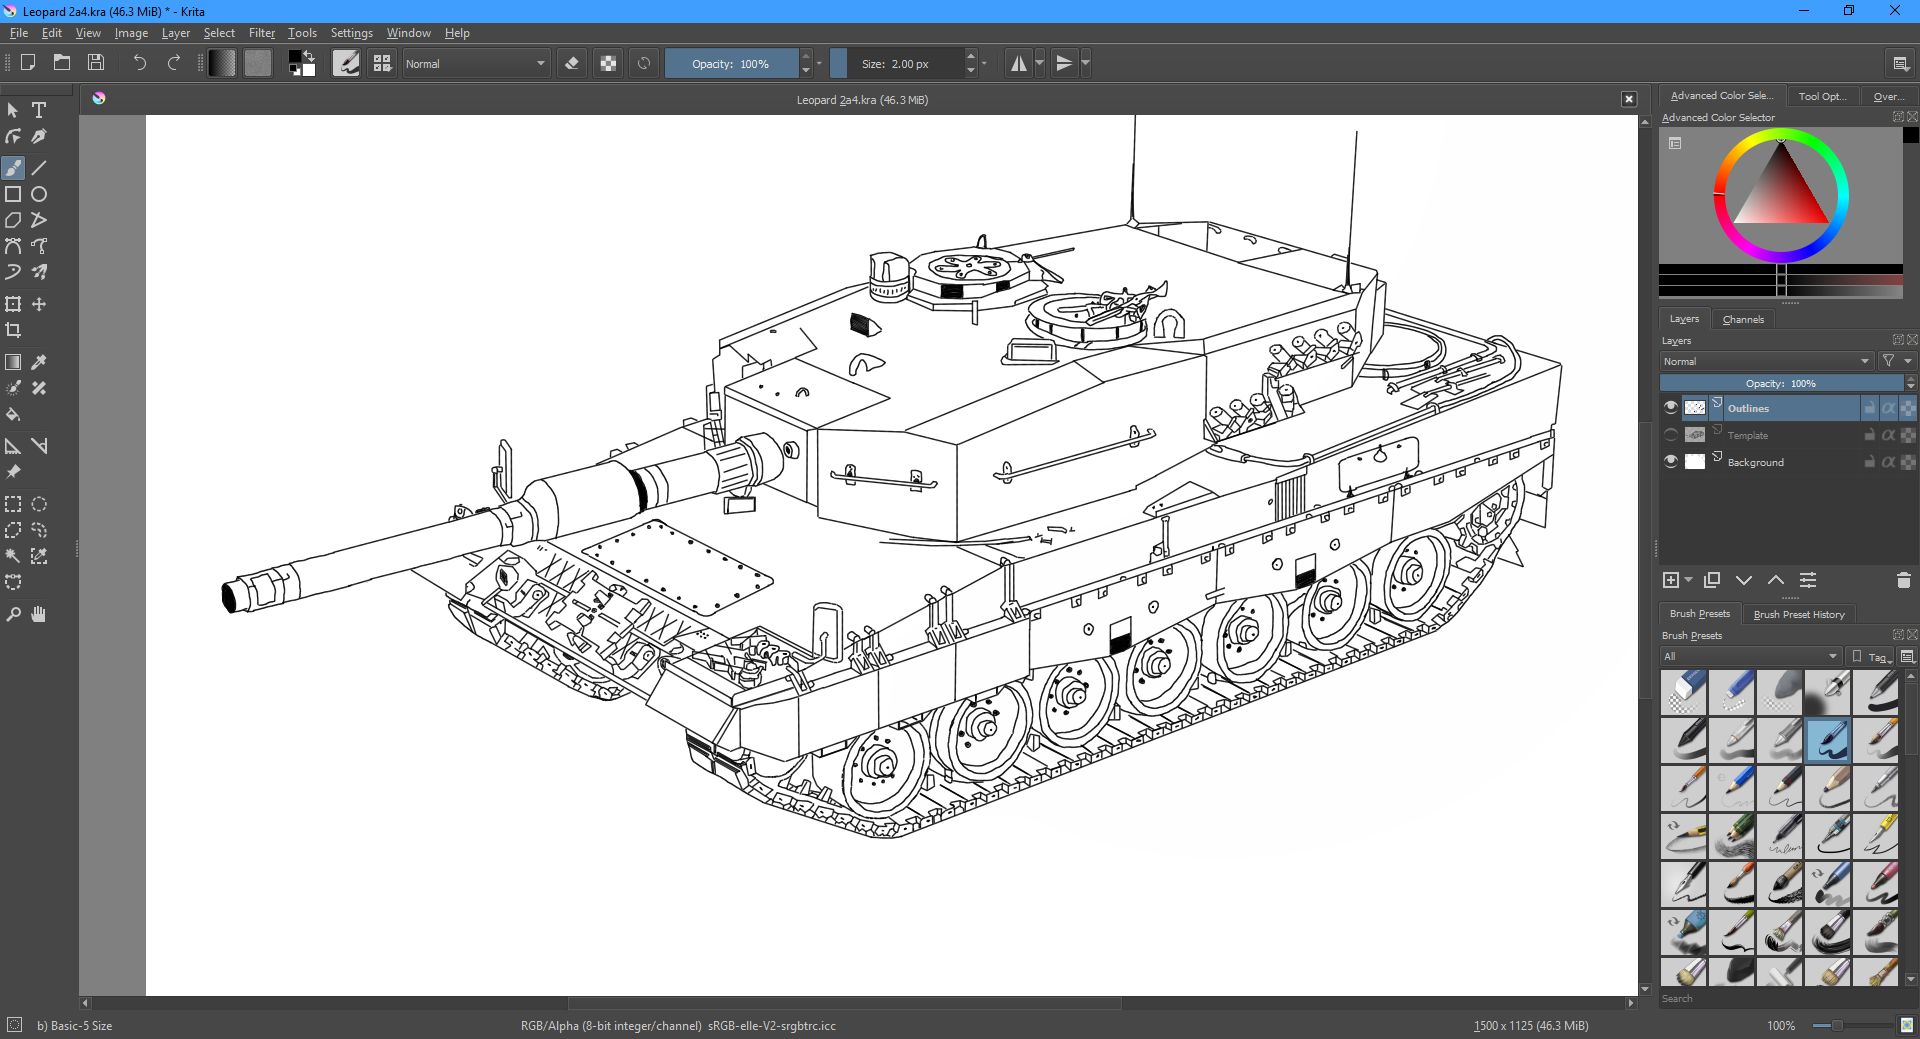Select the Ellipse shape tool
The image size is (1920, 1039).
(x=39, y=194)
